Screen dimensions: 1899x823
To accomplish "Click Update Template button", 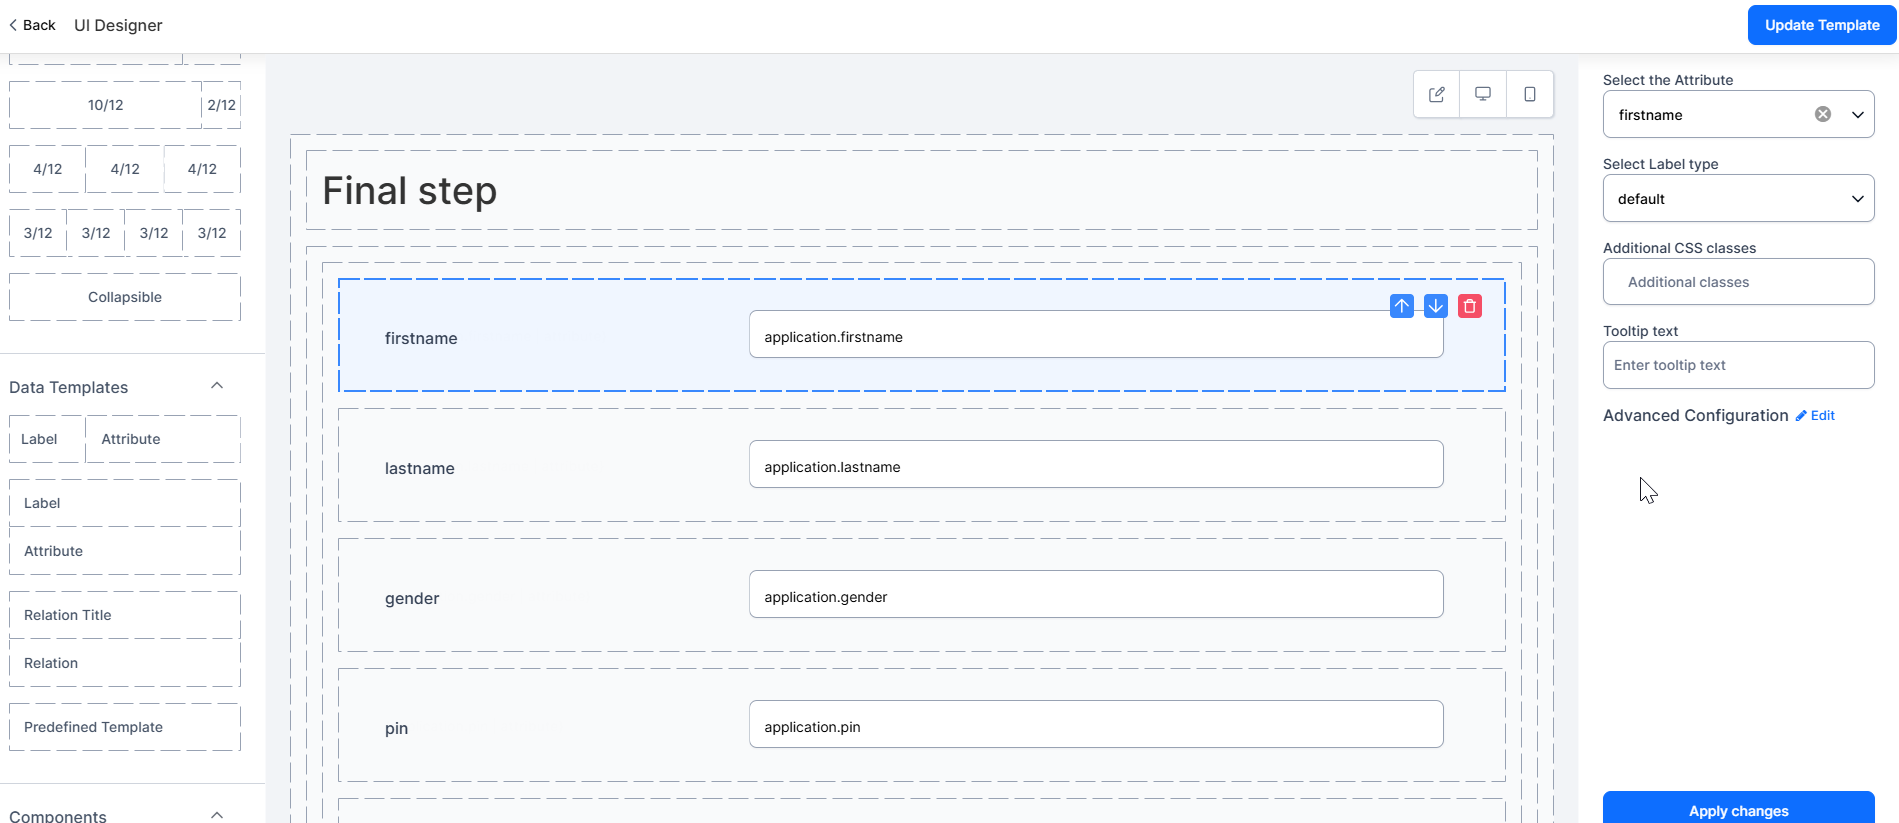I will (1822, 25).
